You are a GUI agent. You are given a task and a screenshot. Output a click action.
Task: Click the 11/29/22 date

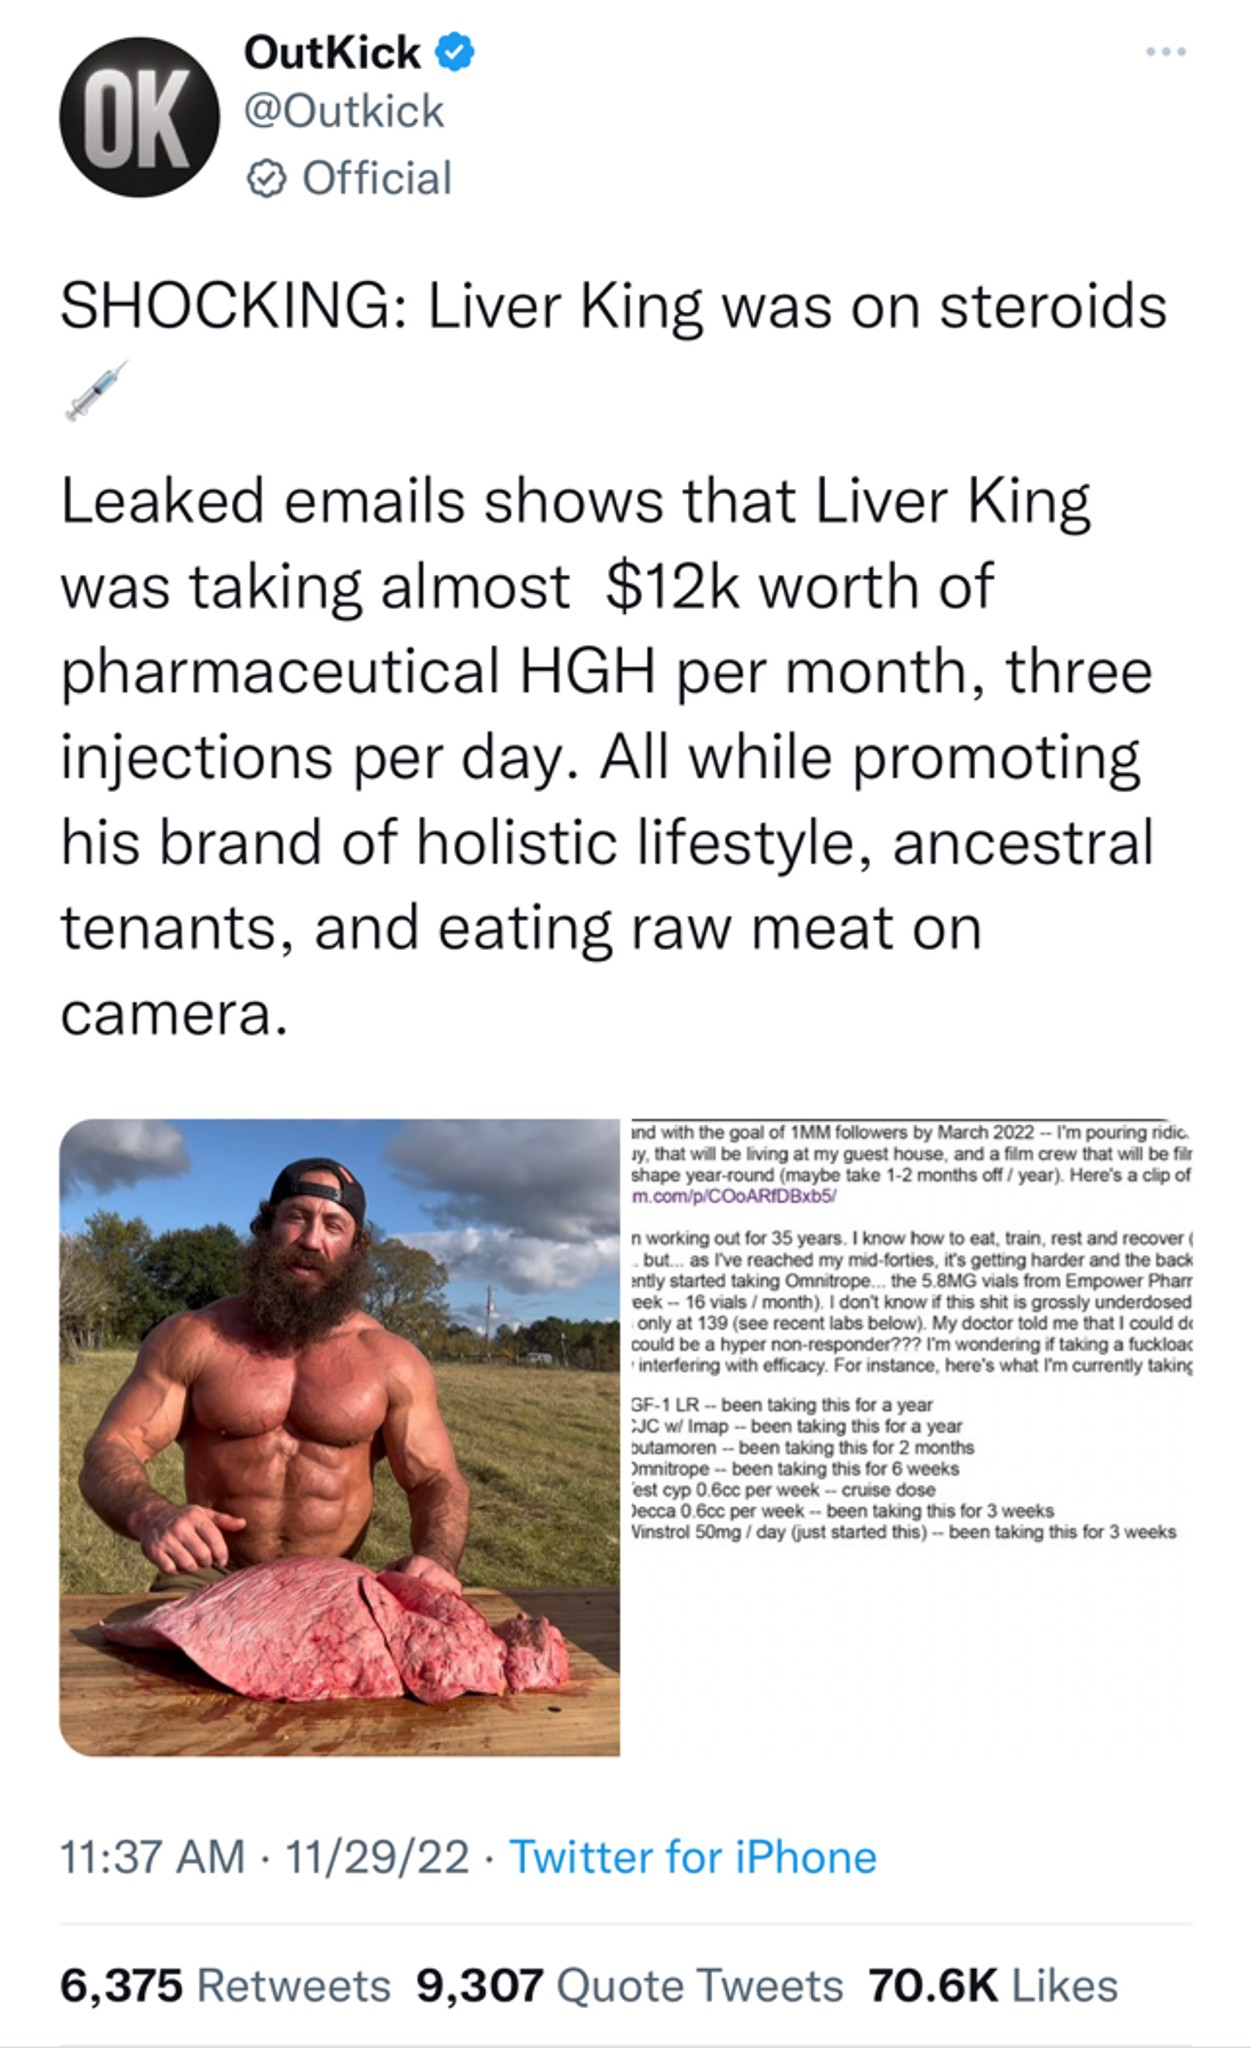tap(377, 1858)
